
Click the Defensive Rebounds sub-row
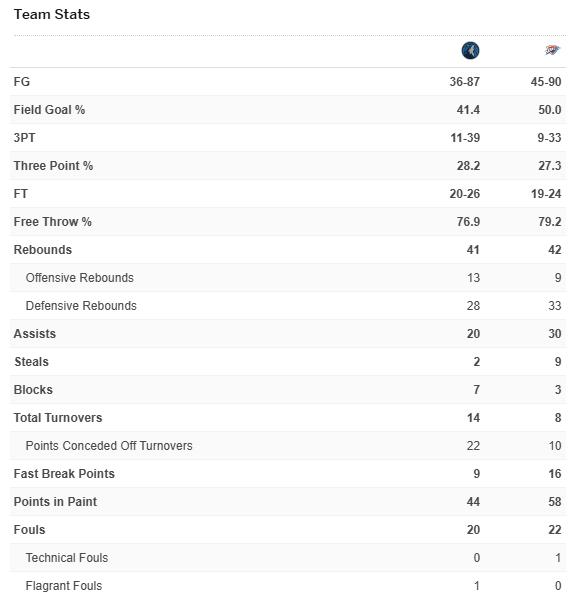point(288,306)
